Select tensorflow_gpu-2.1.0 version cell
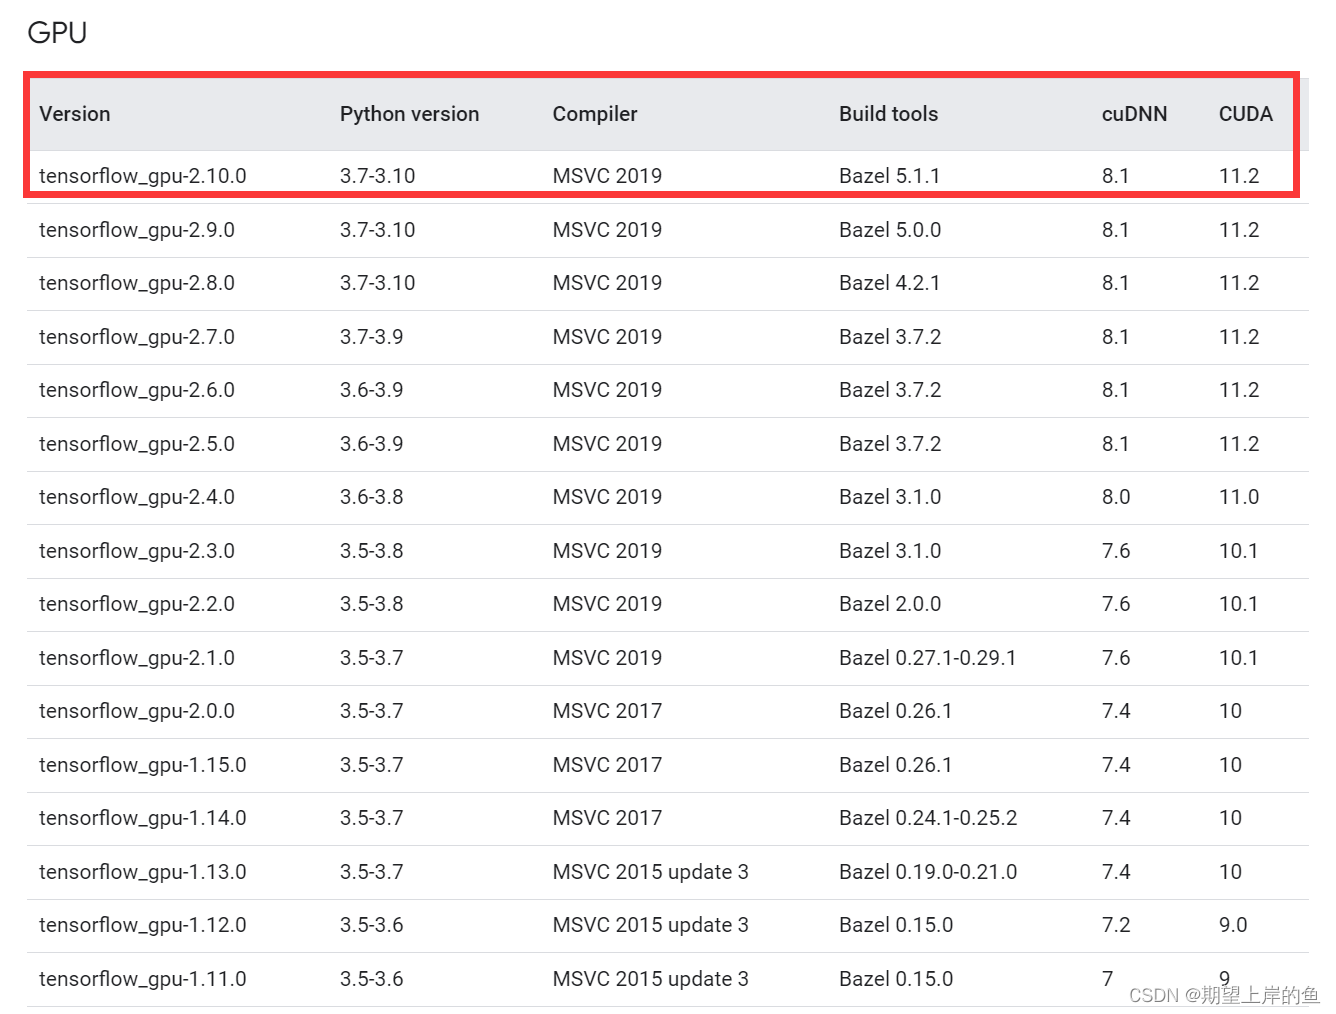Viewport: 1336px width, 1014px height. click(137, 658)
